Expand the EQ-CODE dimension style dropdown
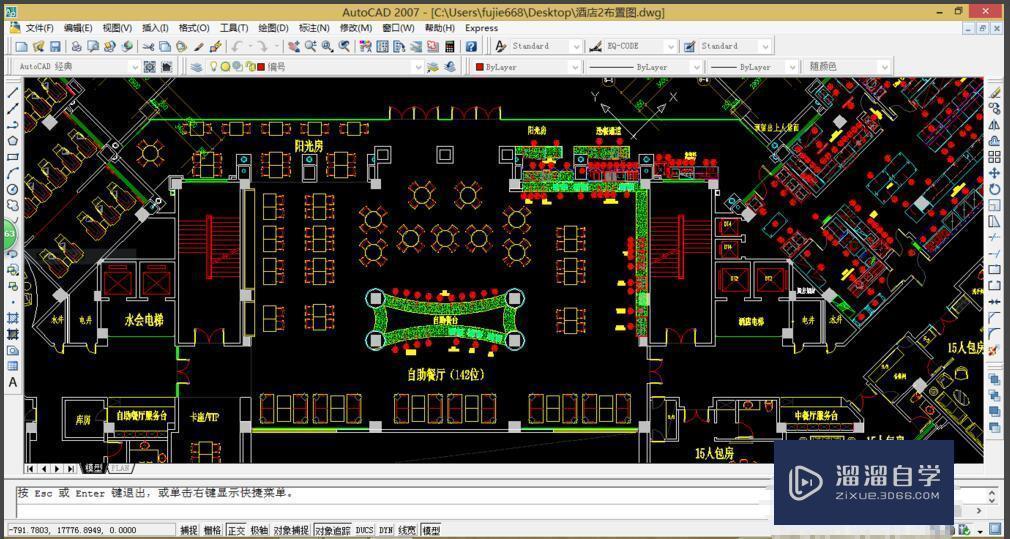The image size is (1010, 539). [671, 46]
